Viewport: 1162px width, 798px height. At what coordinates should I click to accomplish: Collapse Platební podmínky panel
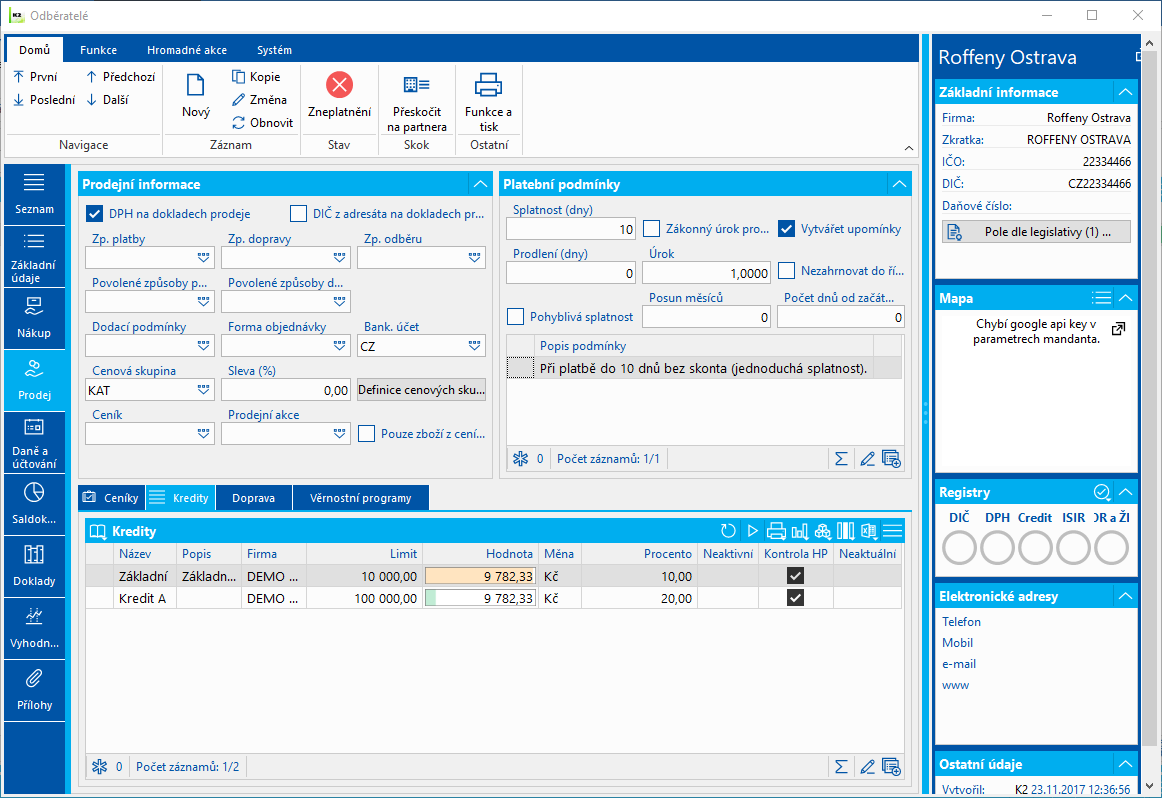pos(899,184)
